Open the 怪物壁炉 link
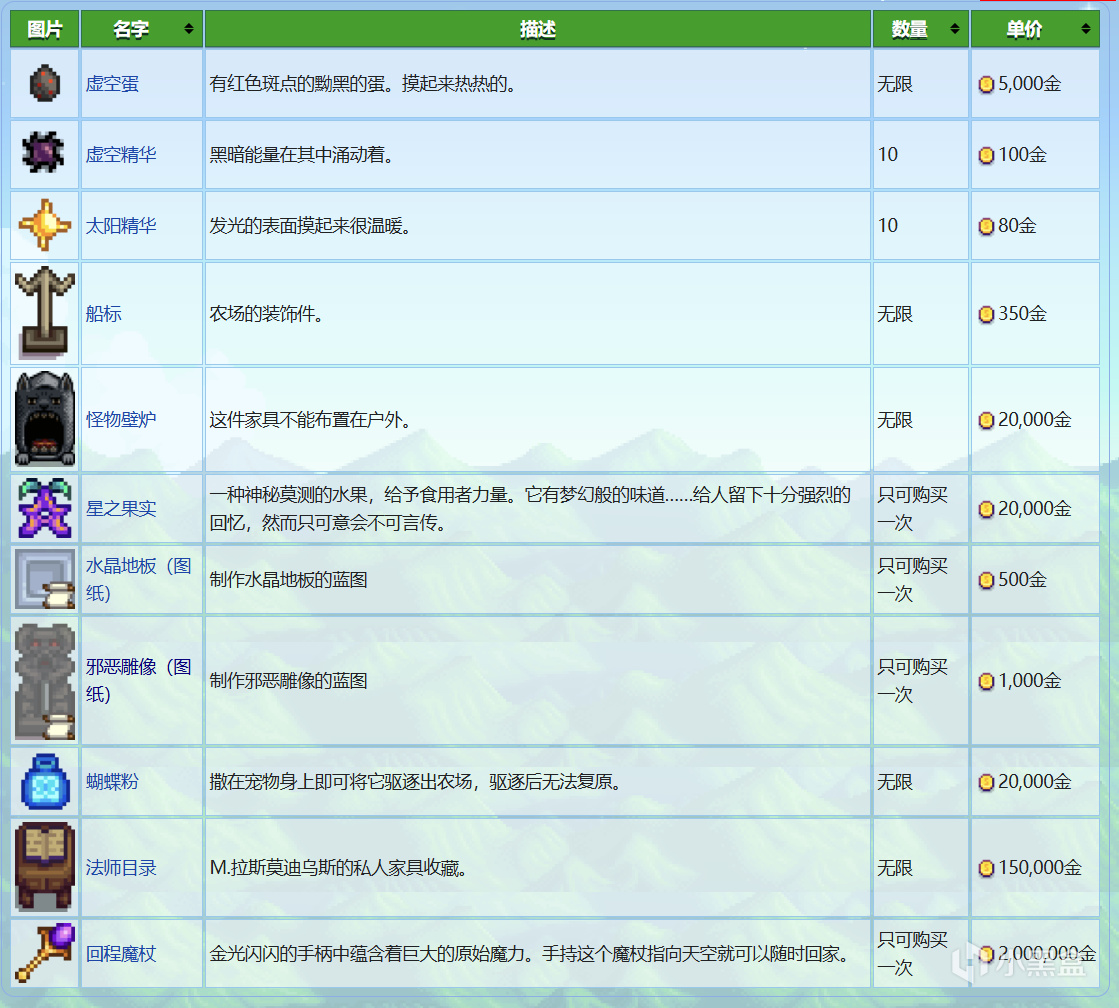Screen dimensions: 1119x1008 coord(121,419)
